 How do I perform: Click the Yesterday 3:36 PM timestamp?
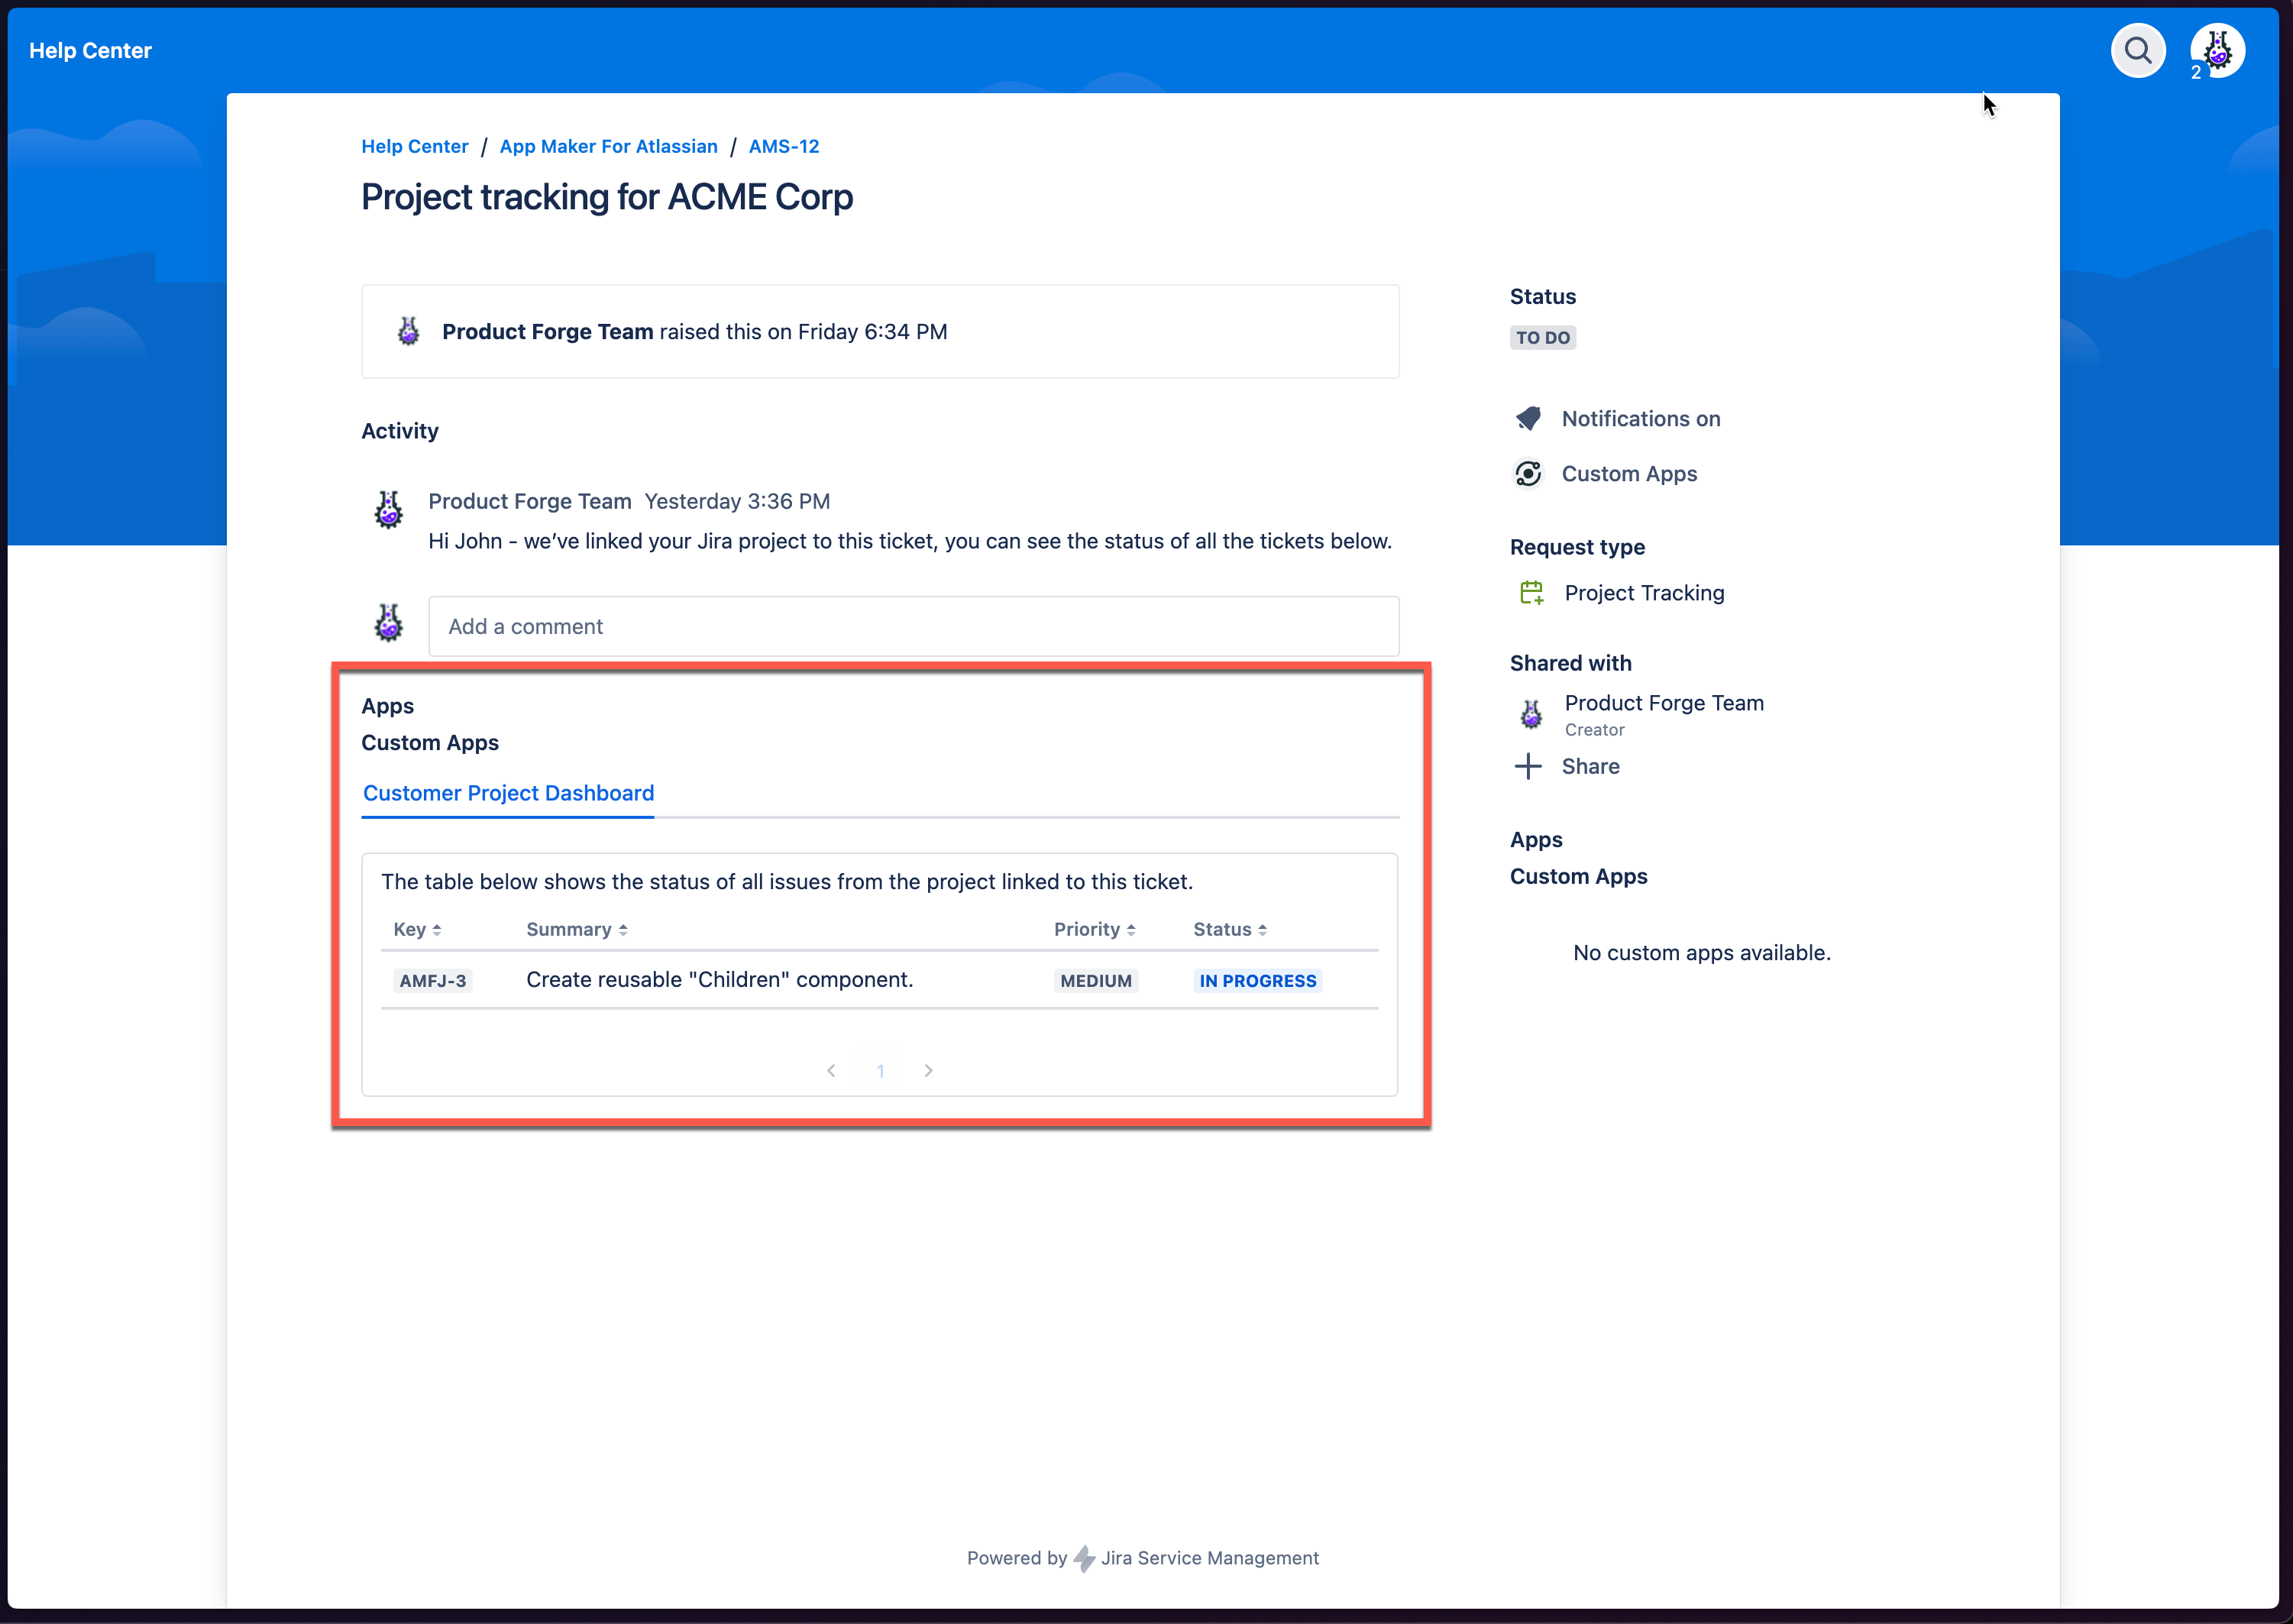click(736, 501)
